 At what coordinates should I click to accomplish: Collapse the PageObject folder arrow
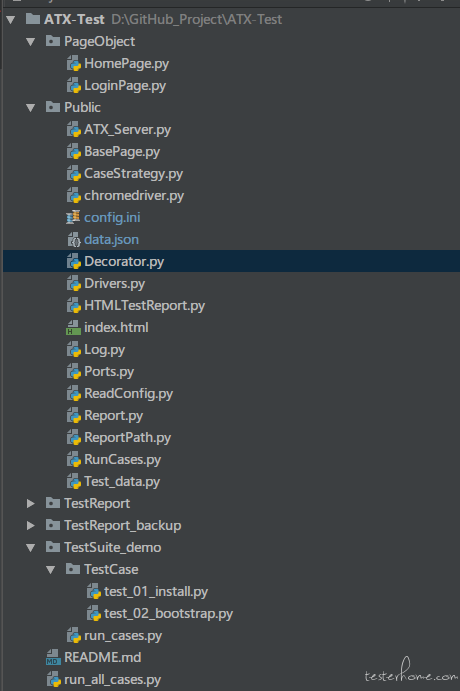tap(30, 42)
